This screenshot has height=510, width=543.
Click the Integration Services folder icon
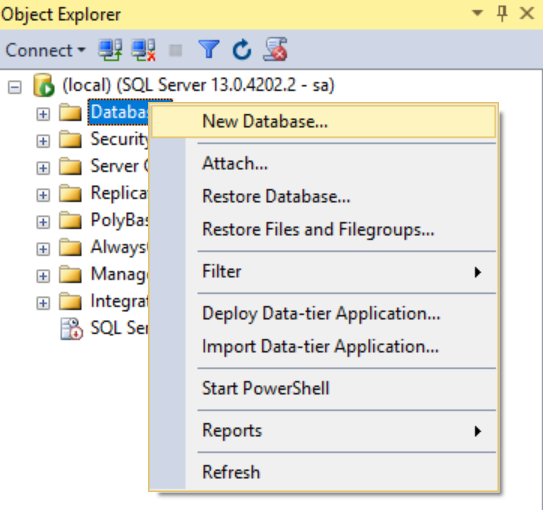coord(70,301)
